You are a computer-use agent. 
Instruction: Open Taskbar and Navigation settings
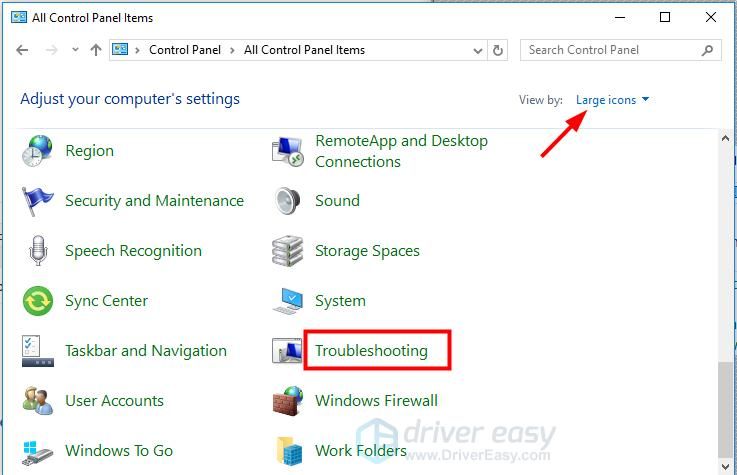(x=146, y=351)
